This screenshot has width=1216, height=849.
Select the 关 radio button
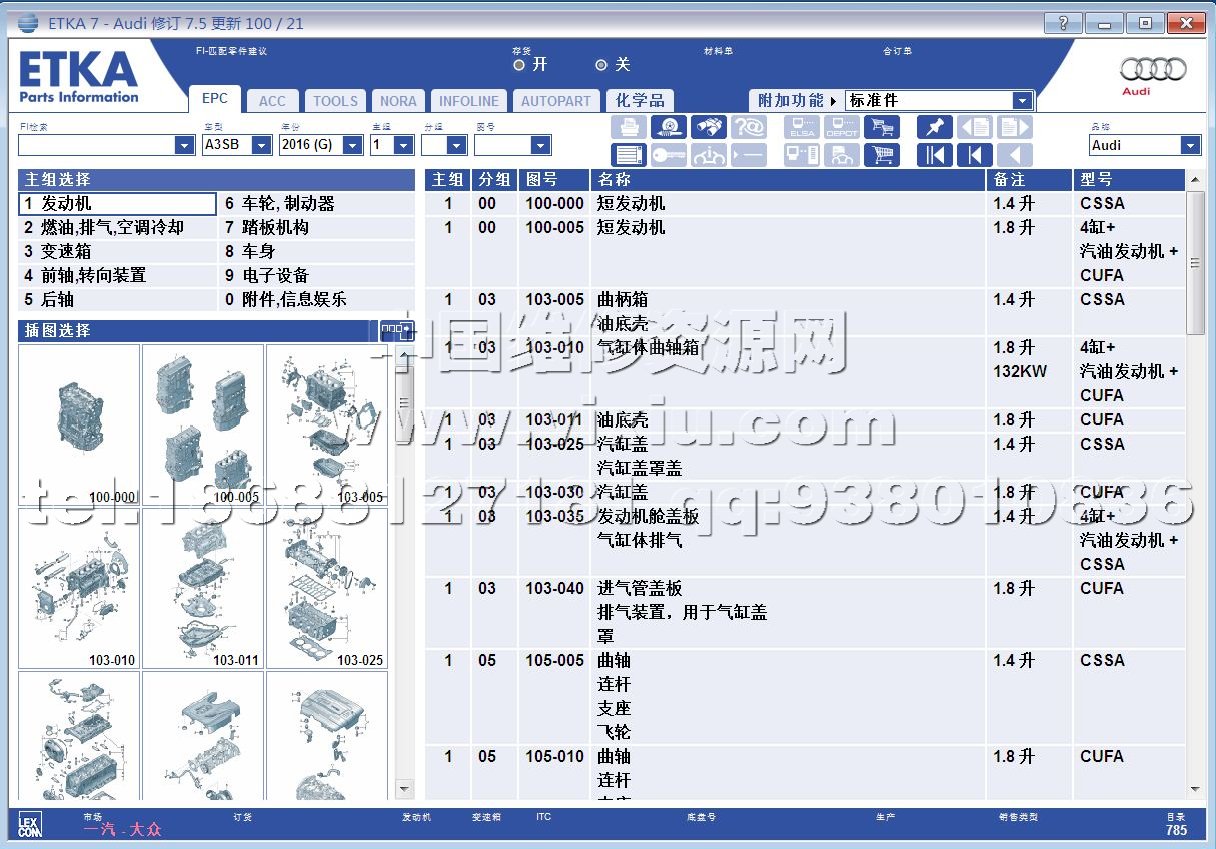(x=601, y=65)
